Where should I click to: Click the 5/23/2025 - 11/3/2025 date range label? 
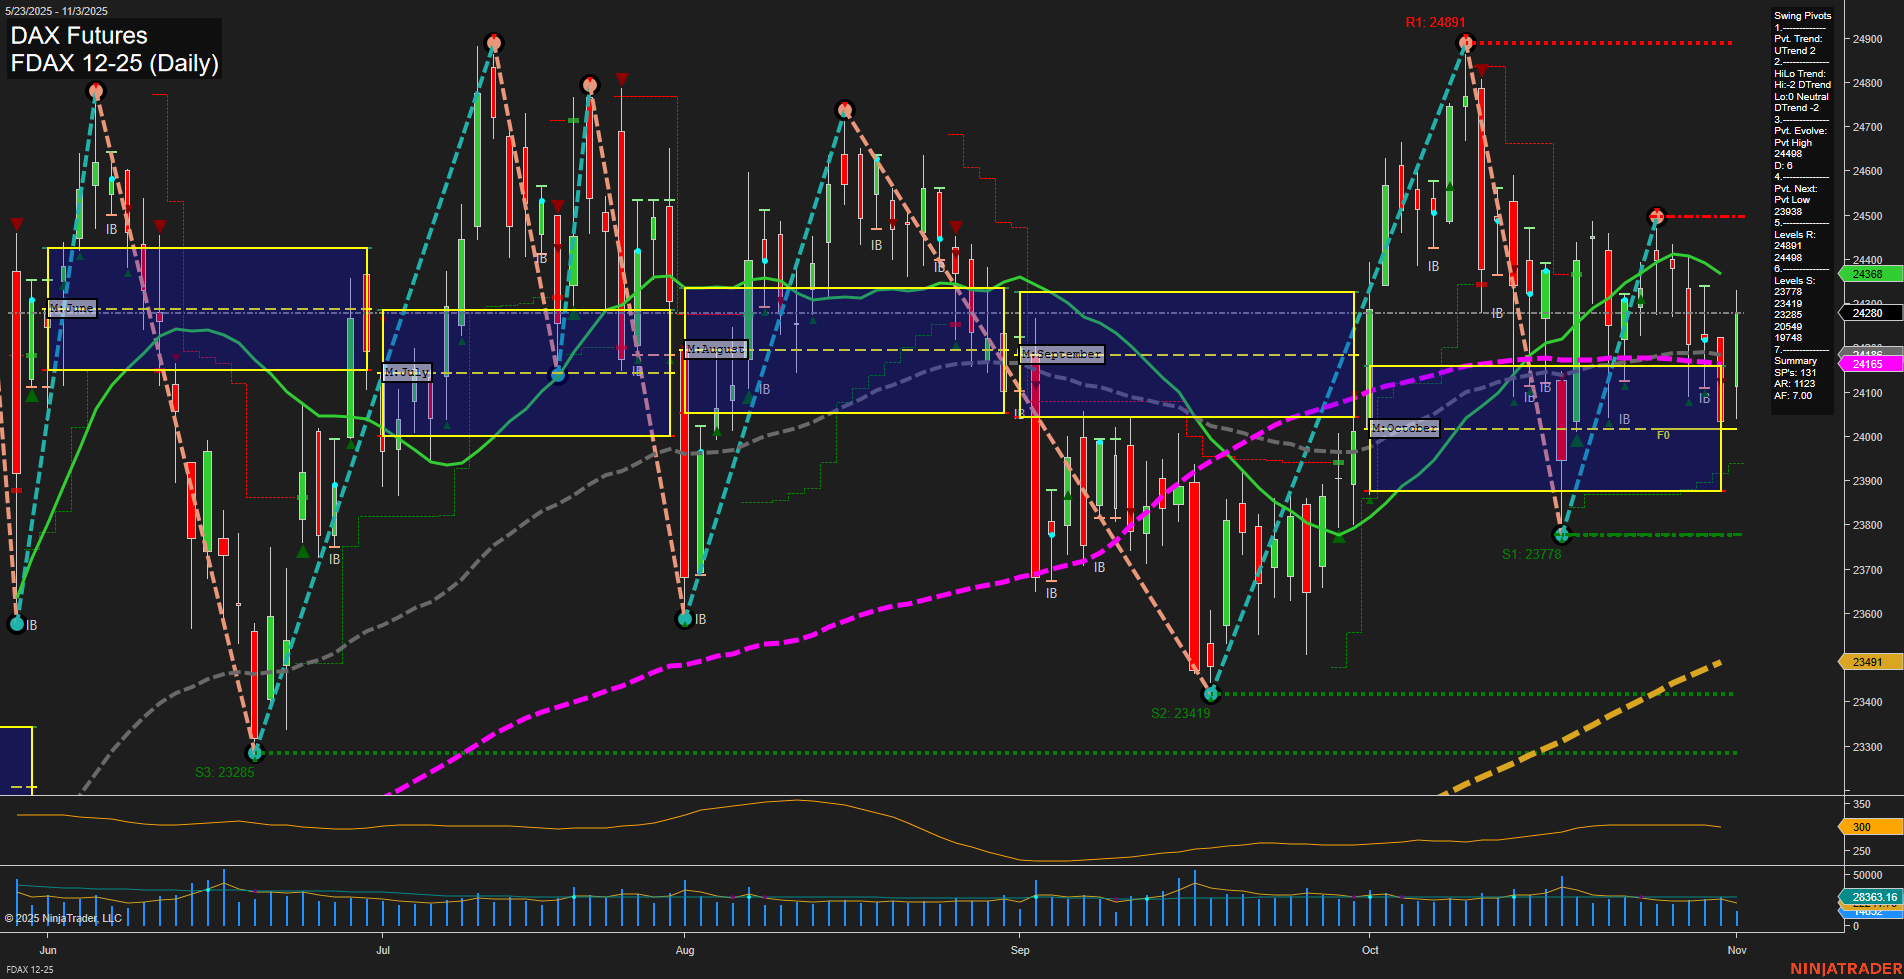56,11
